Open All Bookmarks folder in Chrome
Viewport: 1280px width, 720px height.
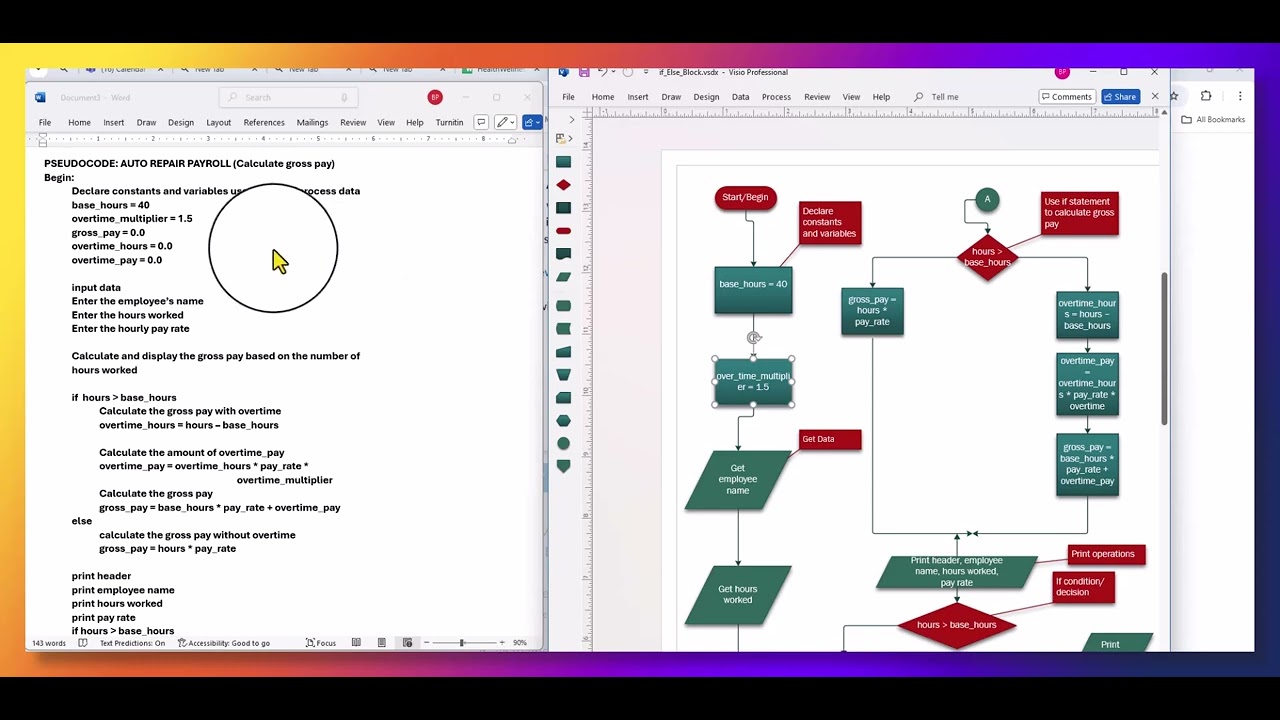tap(1213, 119)
